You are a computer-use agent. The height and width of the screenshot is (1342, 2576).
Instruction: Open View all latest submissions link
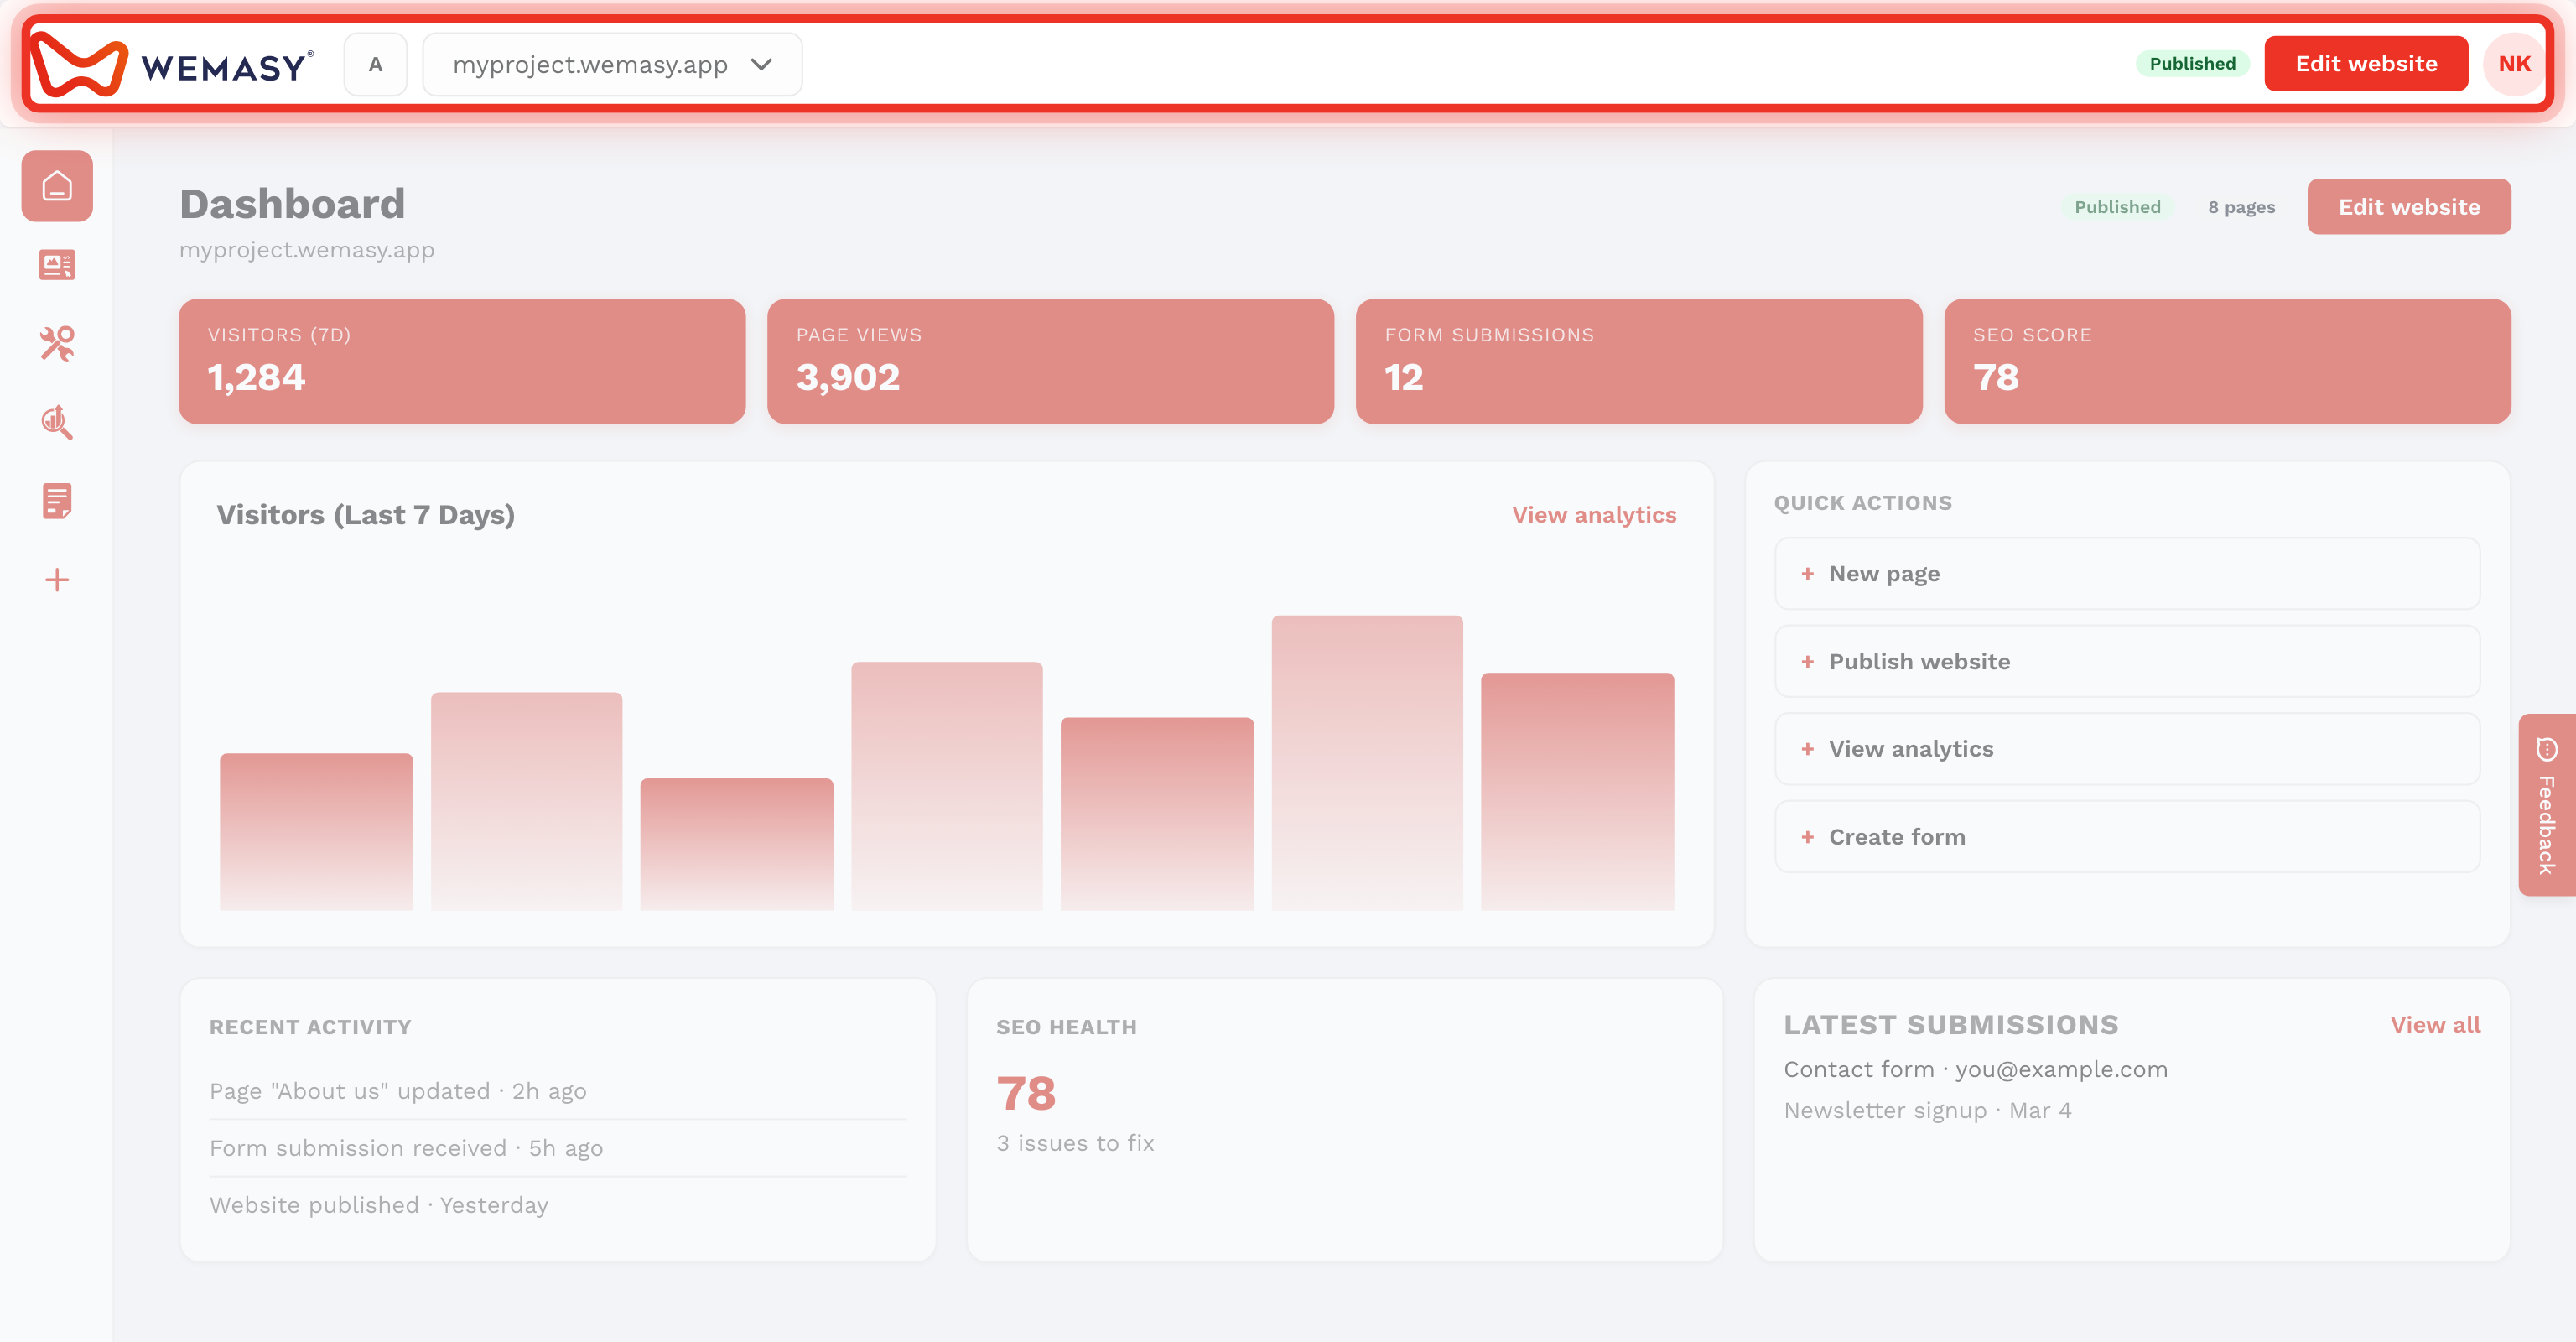(x=2435, y=1025)
